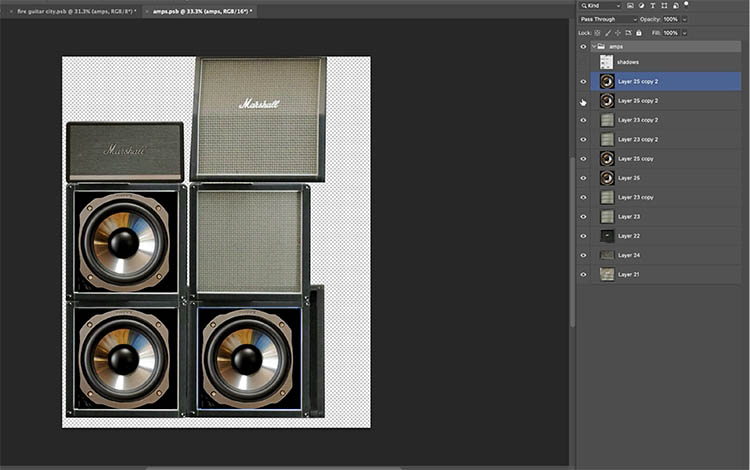Image resolution: width=750 pixels, height=470 pixels.
Task: Lock position move icon
Action: [x=618, y=33]
